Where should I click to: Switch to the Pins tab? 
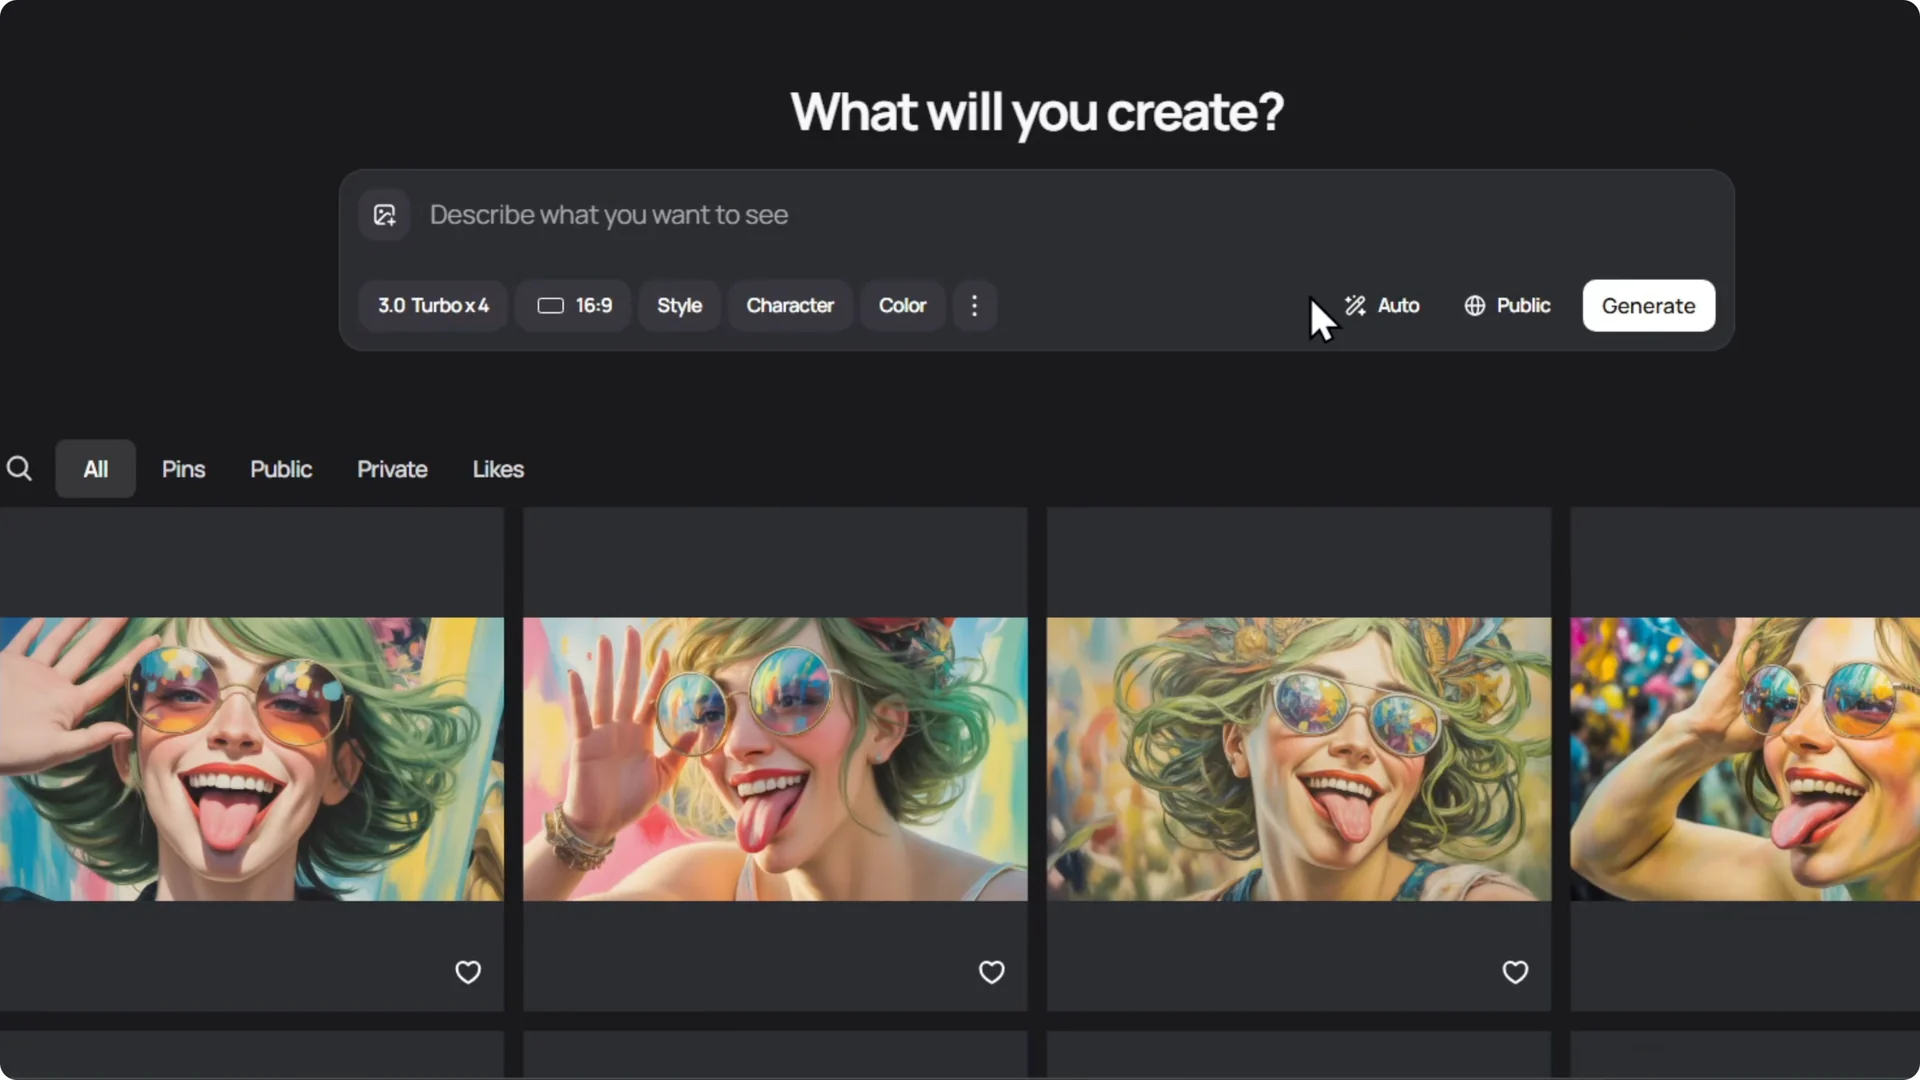[183, 468]
